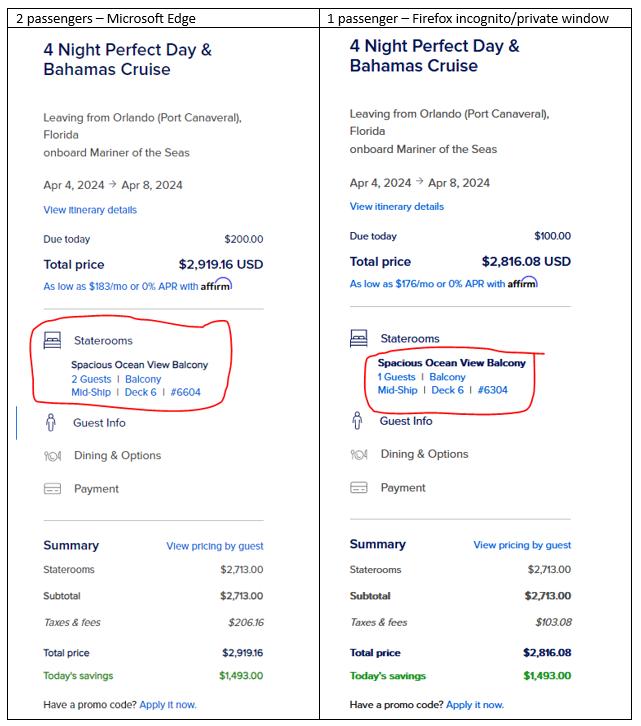Select the 1 Guests link under stateroom
The height and width of the screenshot is (726, 641).
[396, 377]
